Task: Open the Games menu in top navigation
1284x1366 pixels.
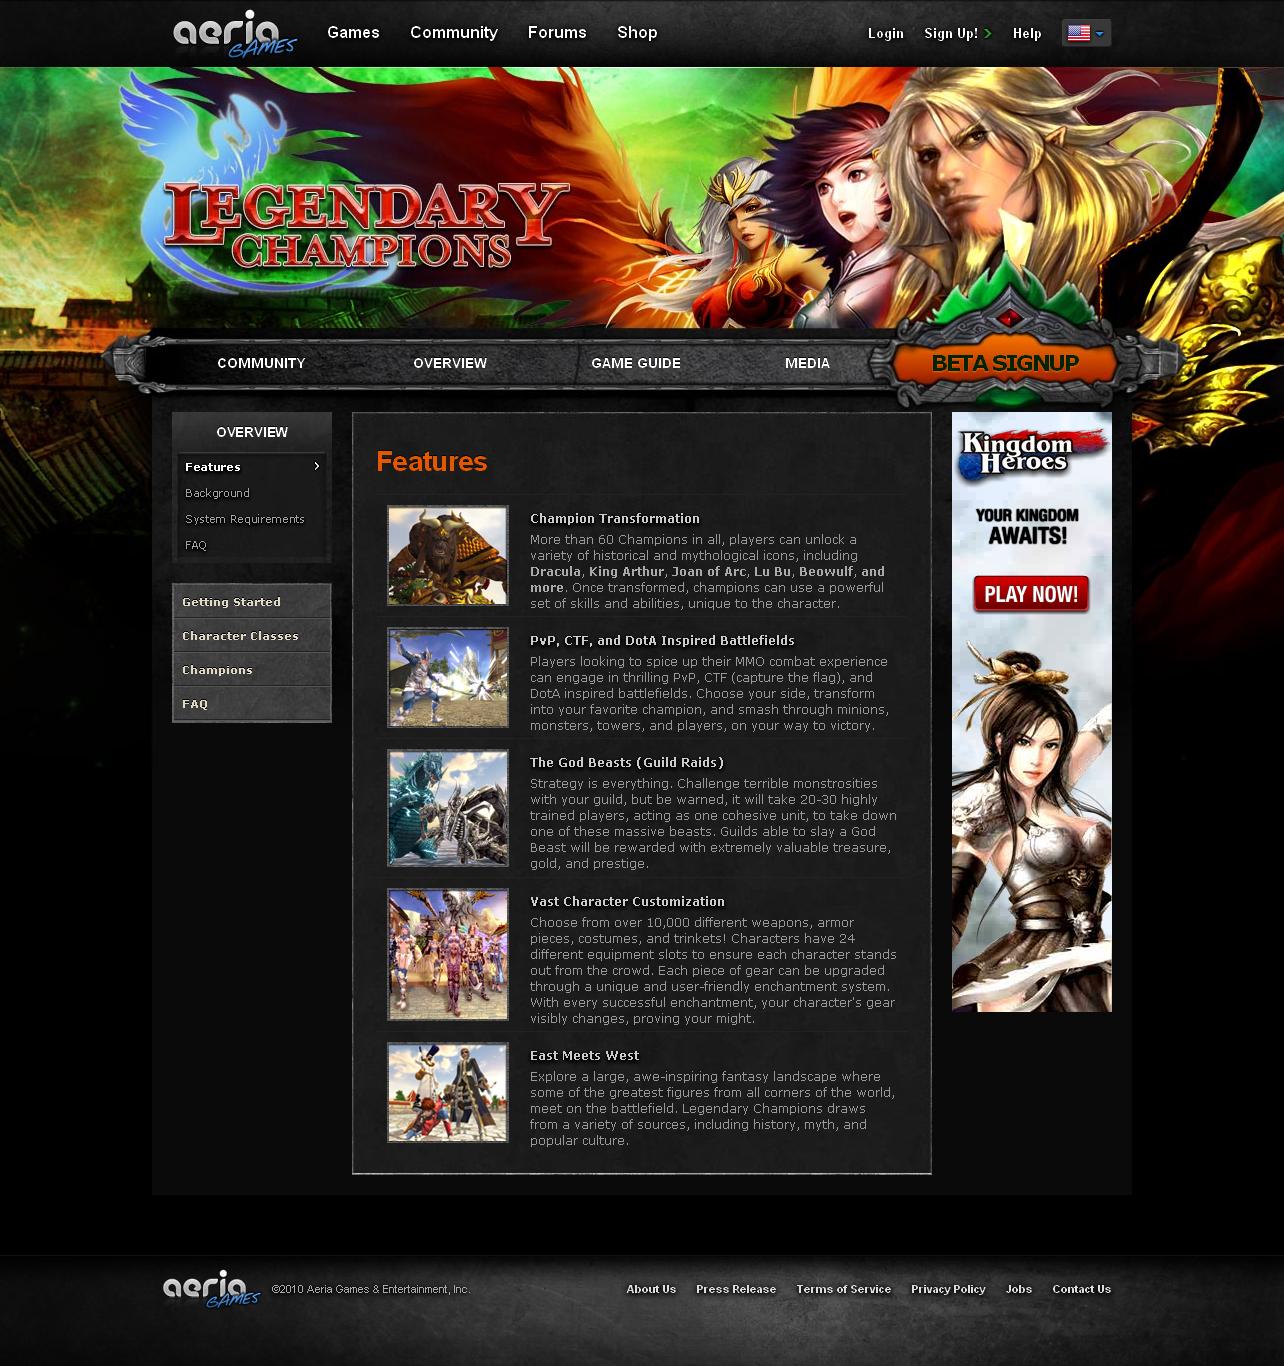Action: click(x=353, y=32)
